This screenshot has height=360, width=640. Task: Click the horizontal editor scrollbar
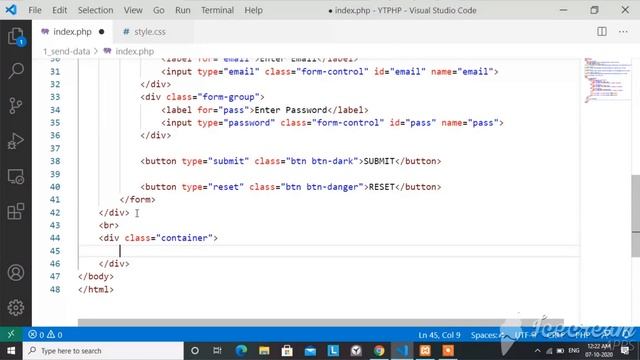[320, 322]
